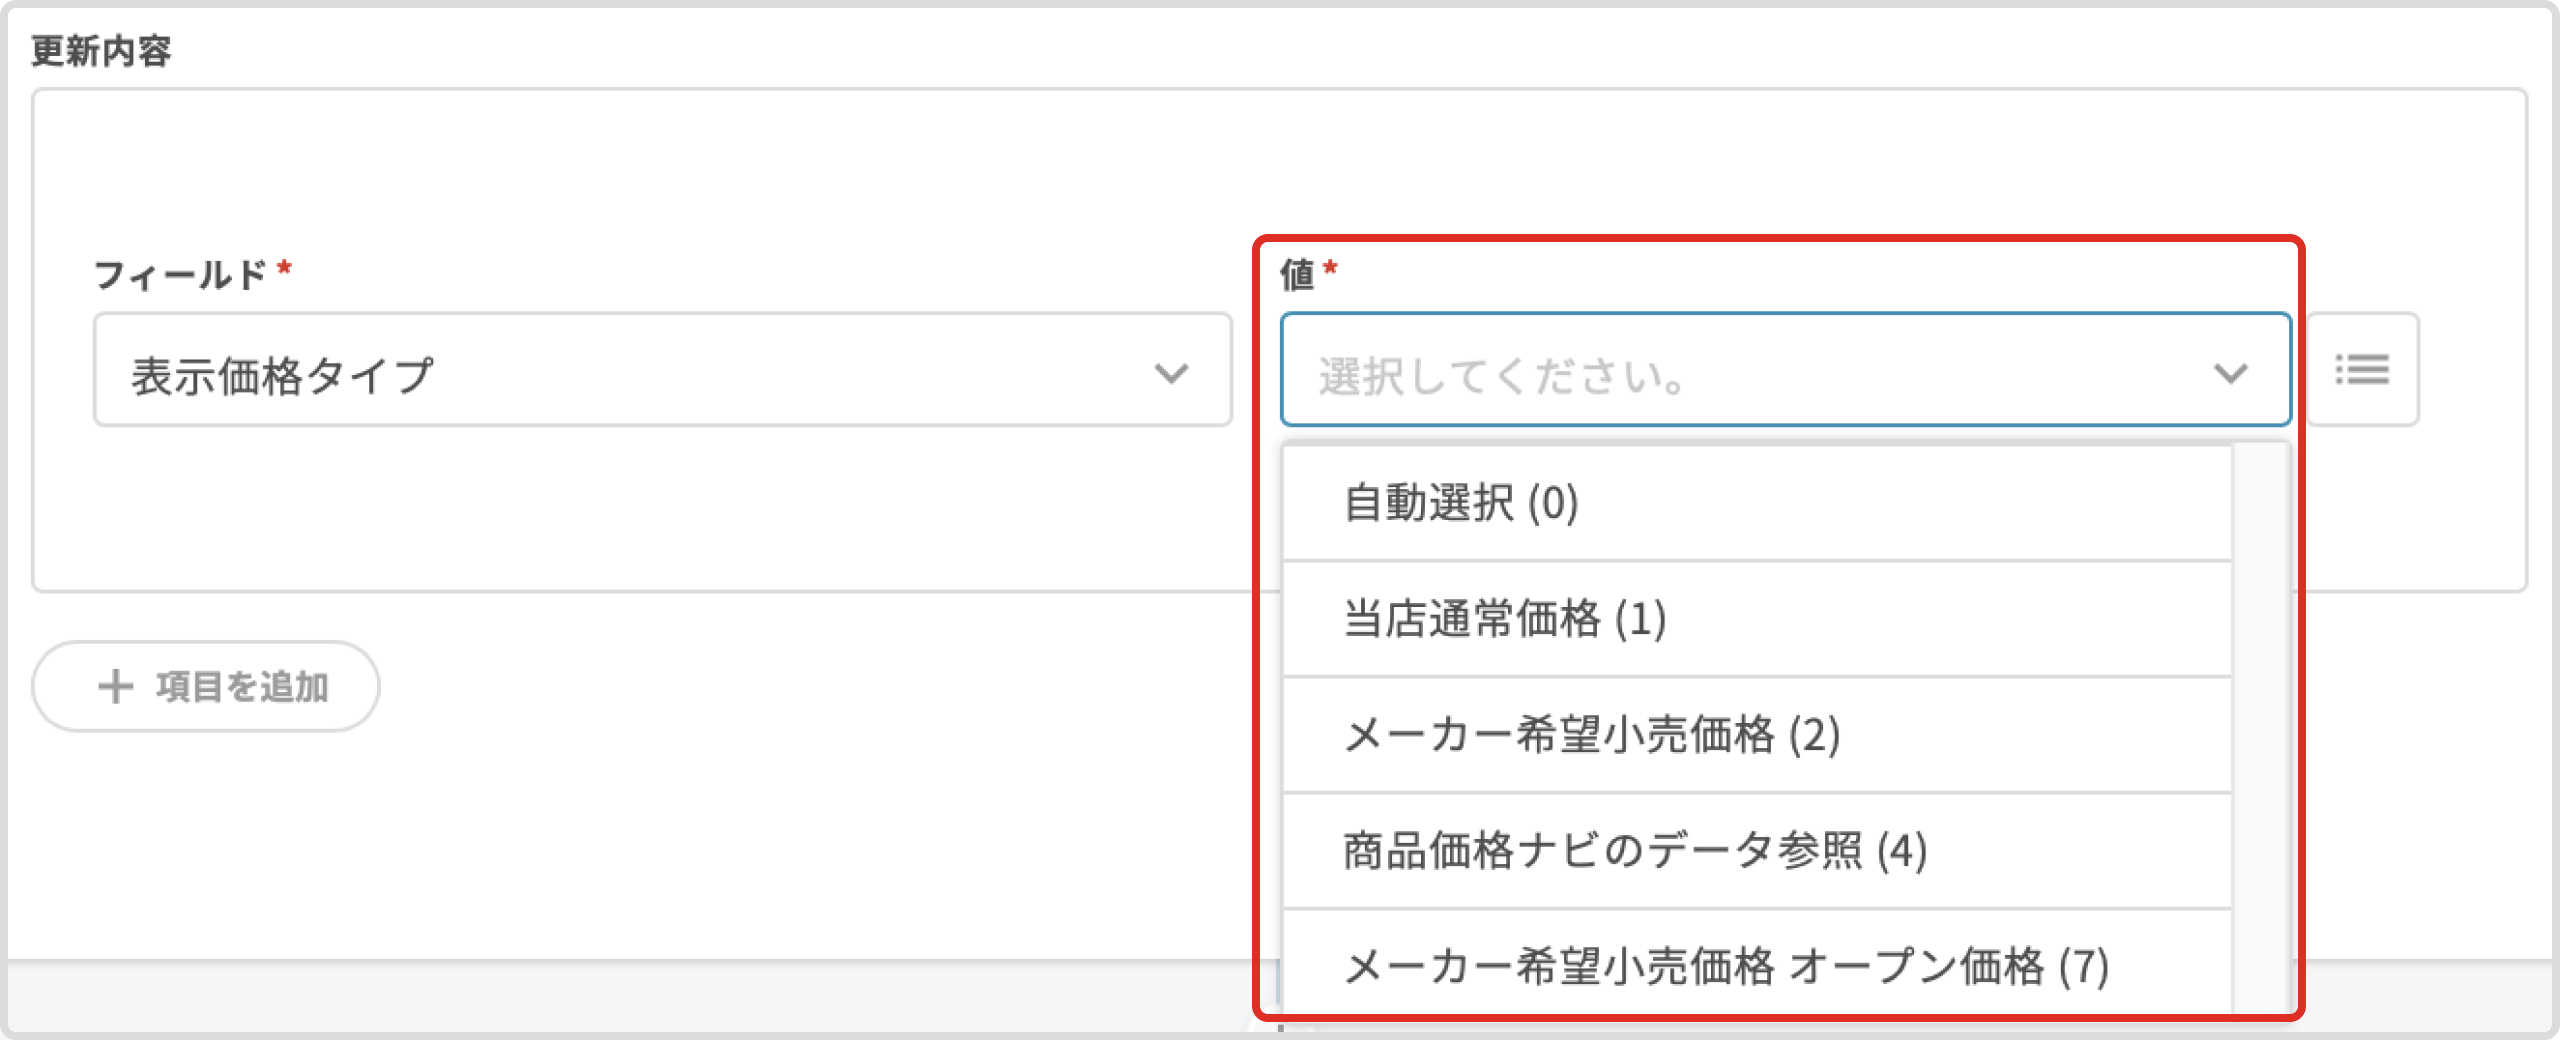Click the list icon beside the value field
Screen dimensions: 2560x1040
pos(2362,370)
